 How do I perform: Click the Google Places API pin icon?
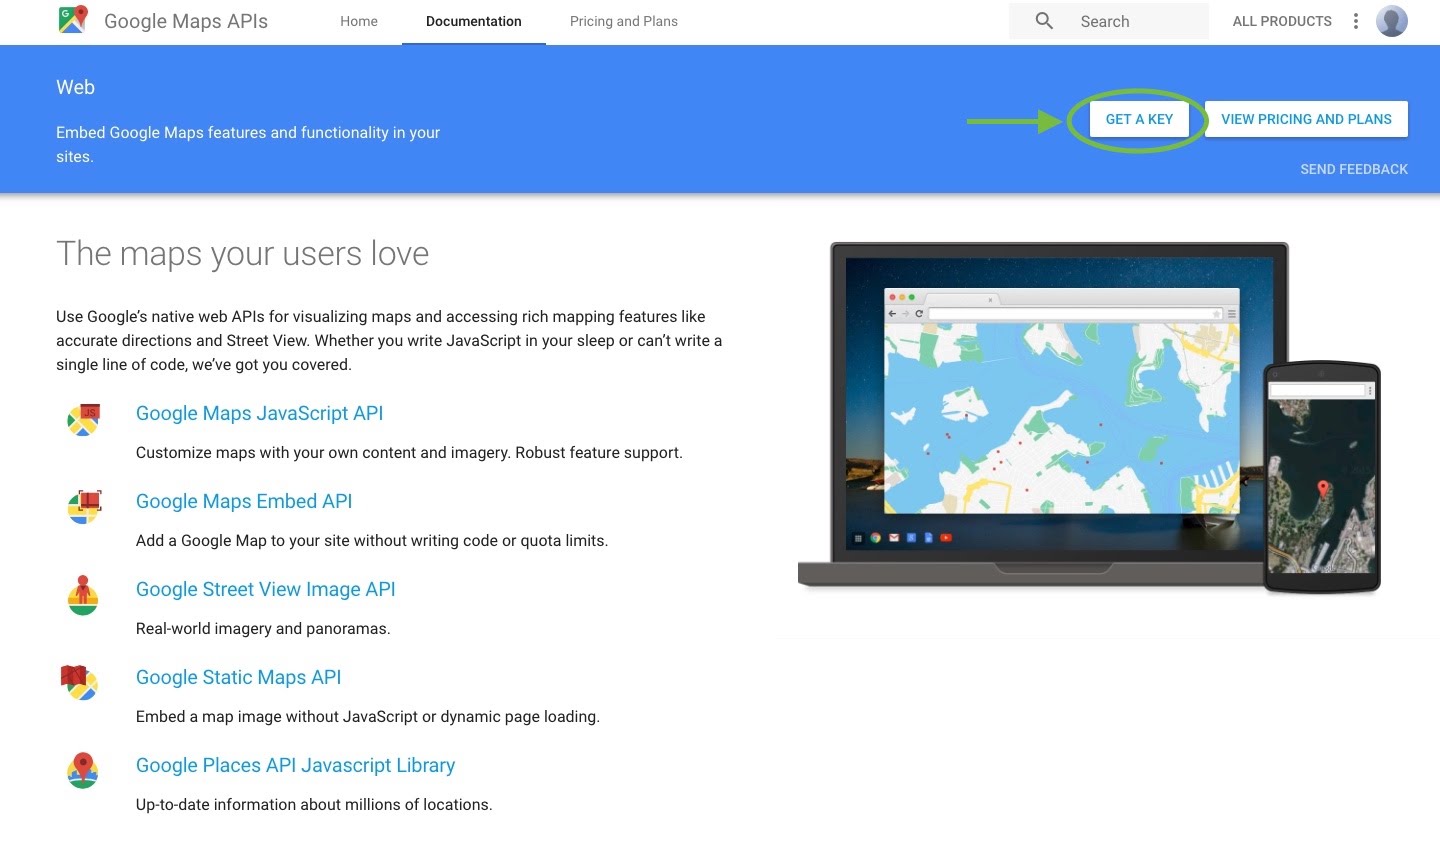(83, 770)
